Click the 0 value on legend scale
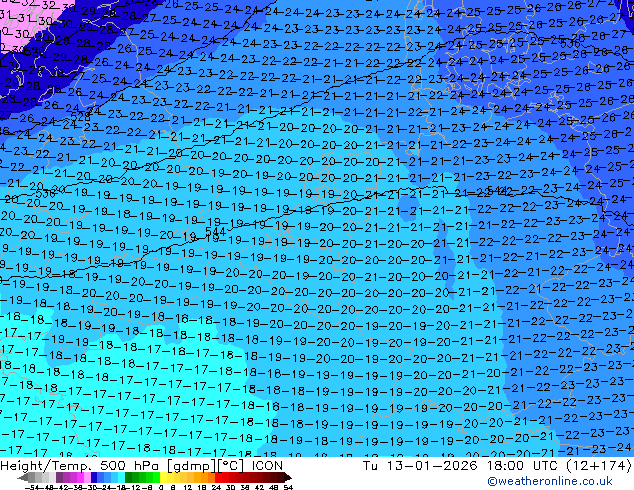The height and width of the screenshot is (490, 634). pyautogui.click(x=161, y=486)
